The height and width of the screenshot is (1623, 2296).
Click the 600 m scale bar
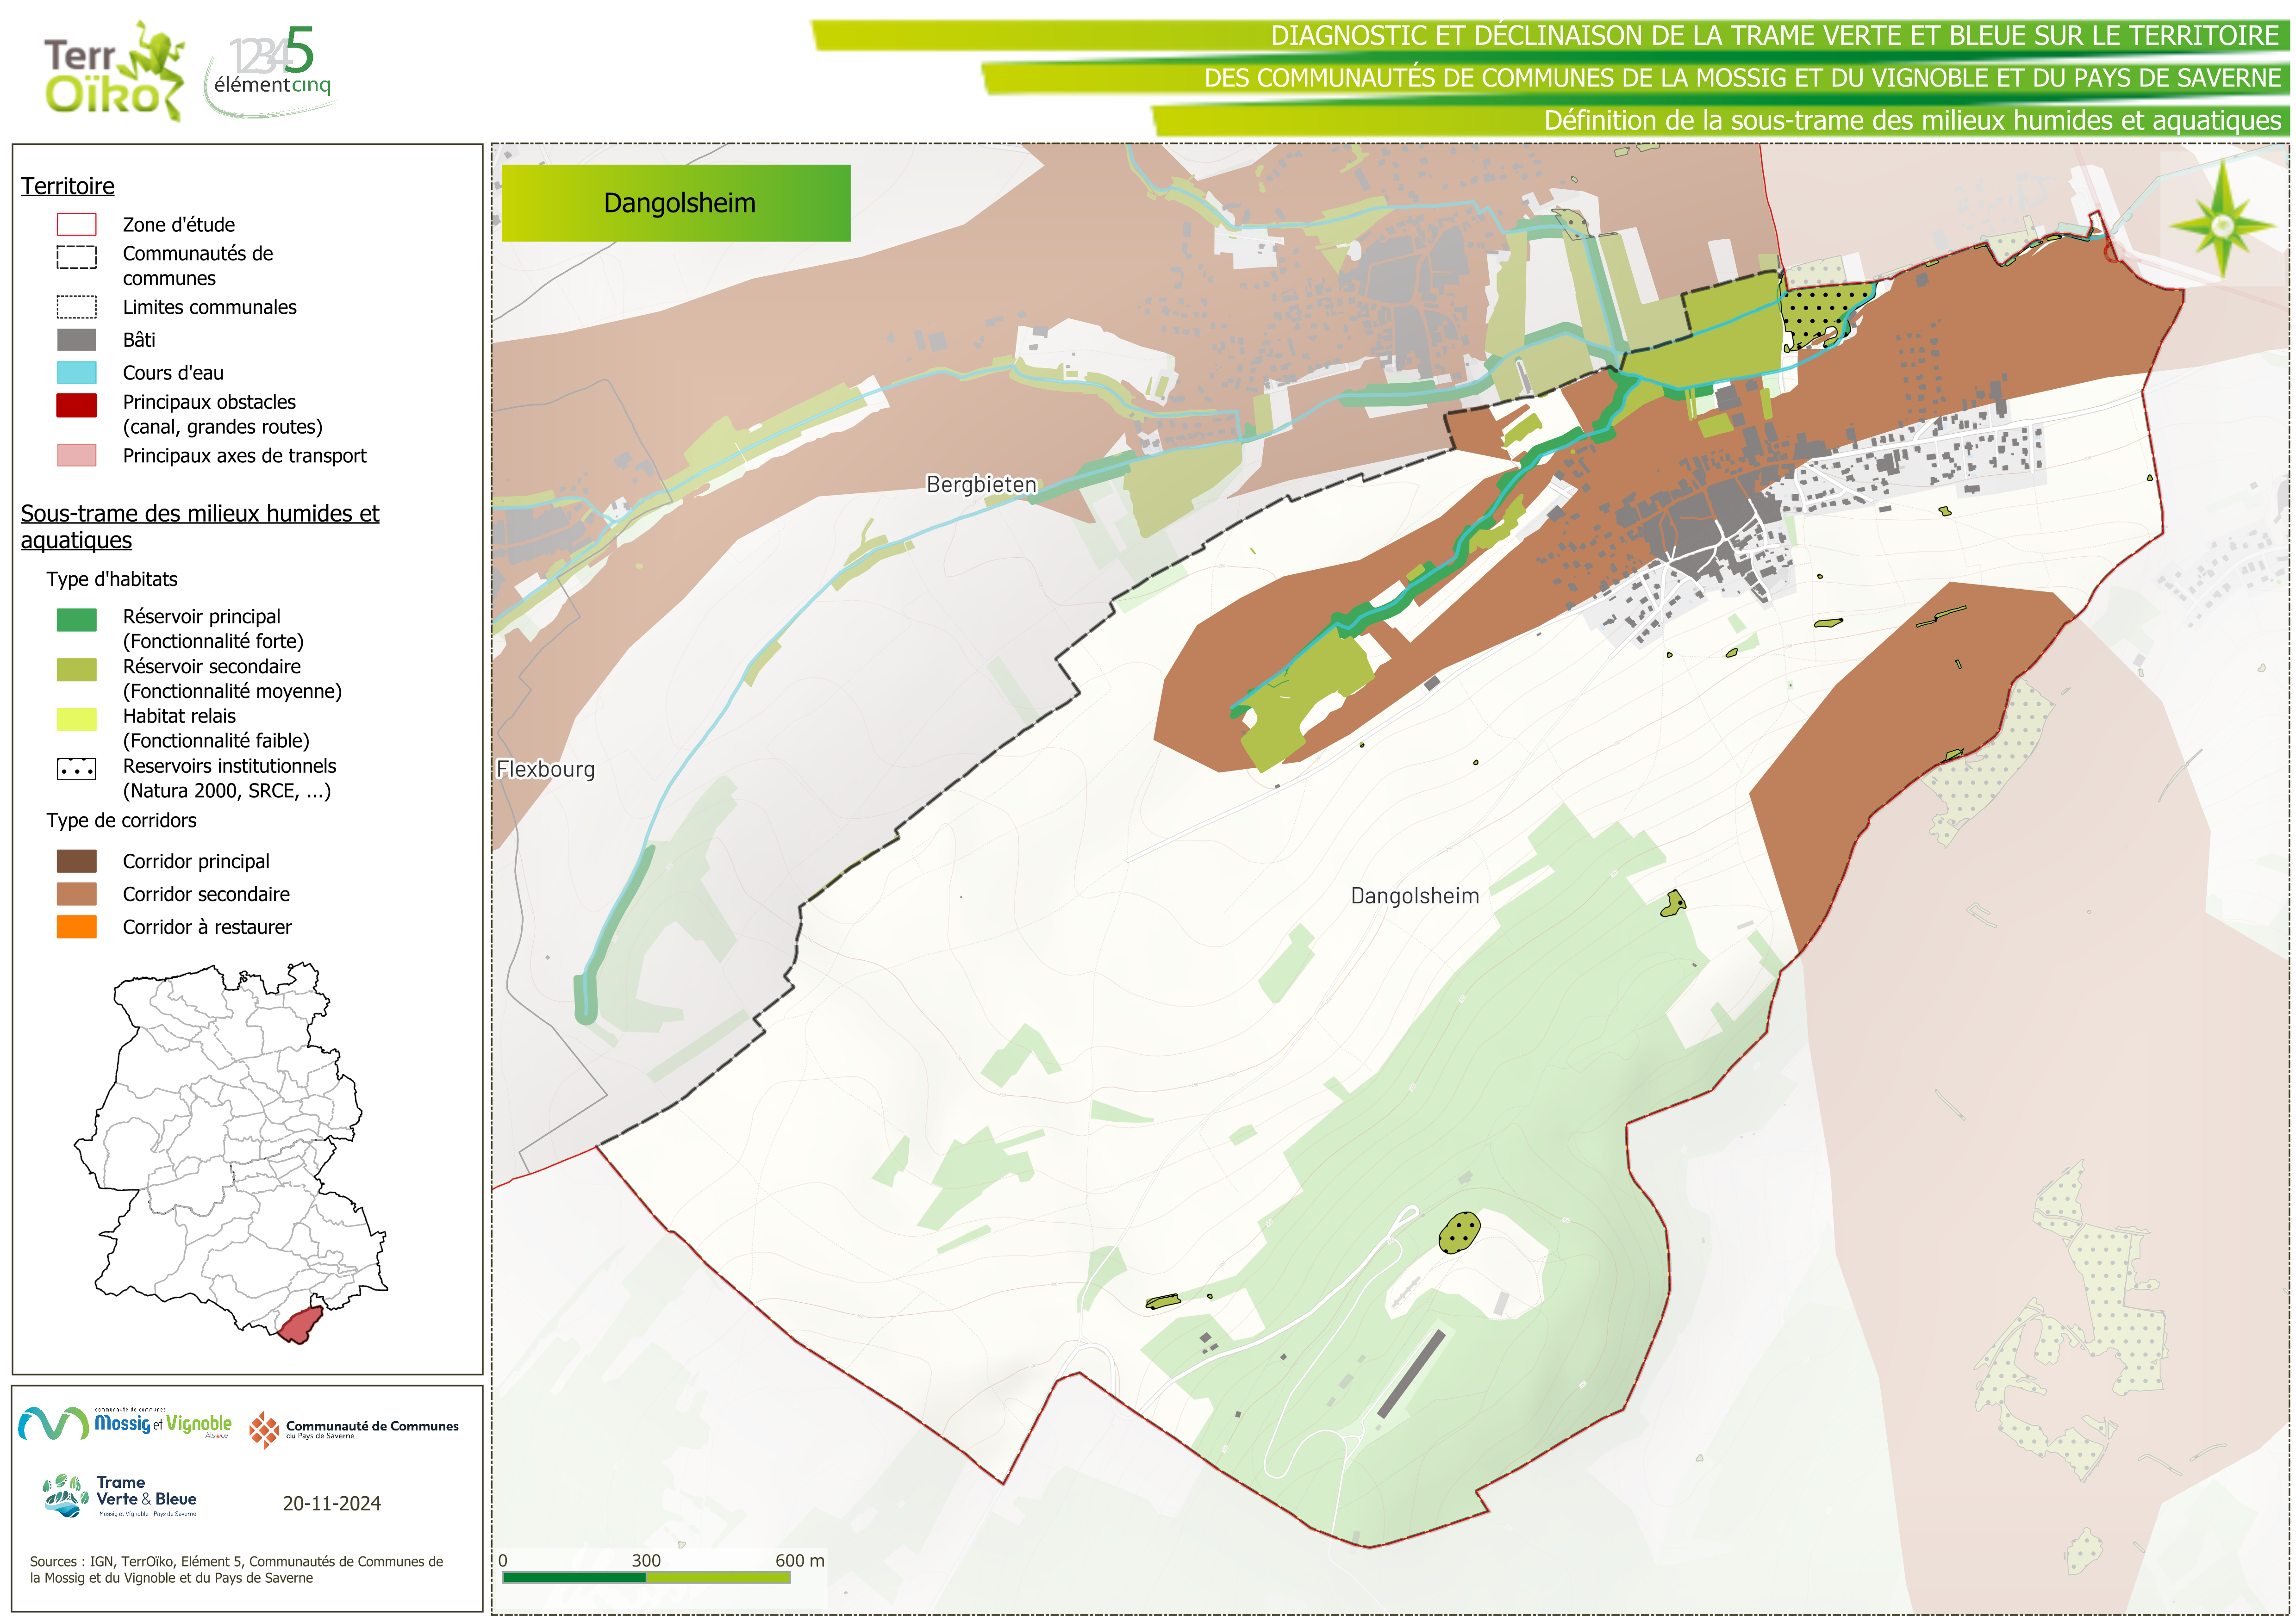[646, 1577]
